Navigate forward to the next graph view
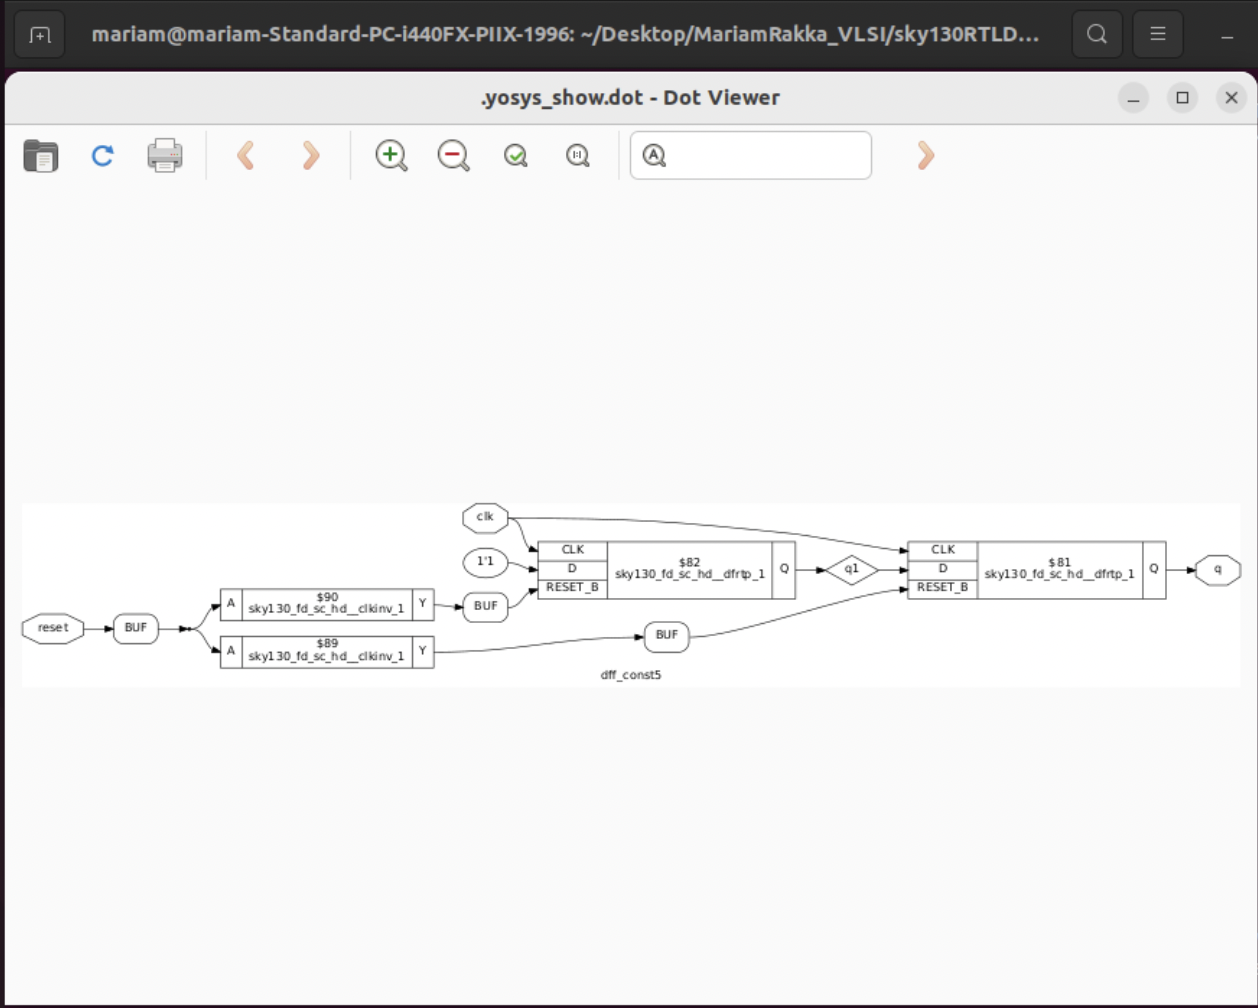The image size is (1258, 1008). tap(310, 156)
